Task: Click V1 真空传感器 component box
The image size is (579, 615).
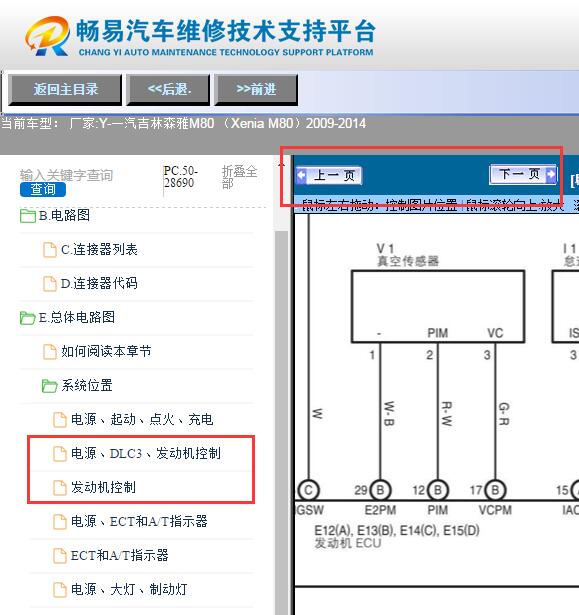Action: point(438,306)
